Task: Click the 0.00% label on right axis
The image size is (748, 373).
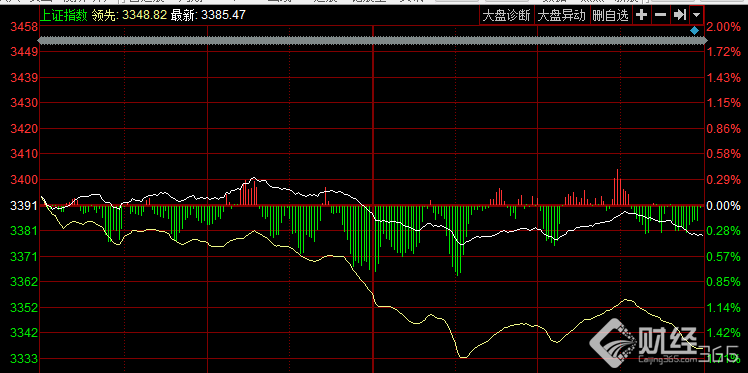Action: click(724, 206)
